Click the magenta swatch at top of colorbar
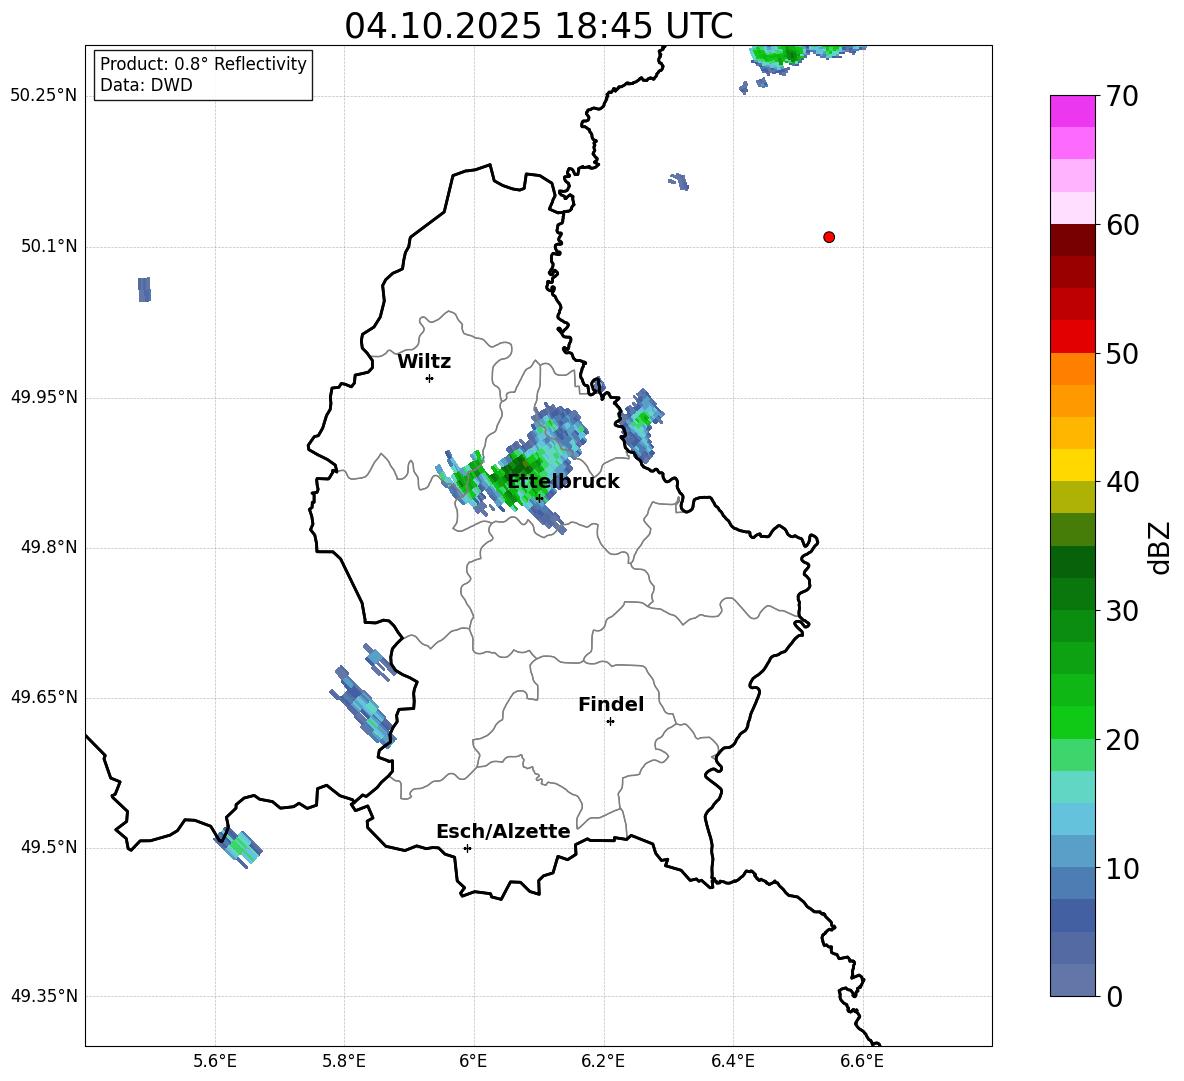This screenshot has width=1184, height=1081. tap(1073, 111)
